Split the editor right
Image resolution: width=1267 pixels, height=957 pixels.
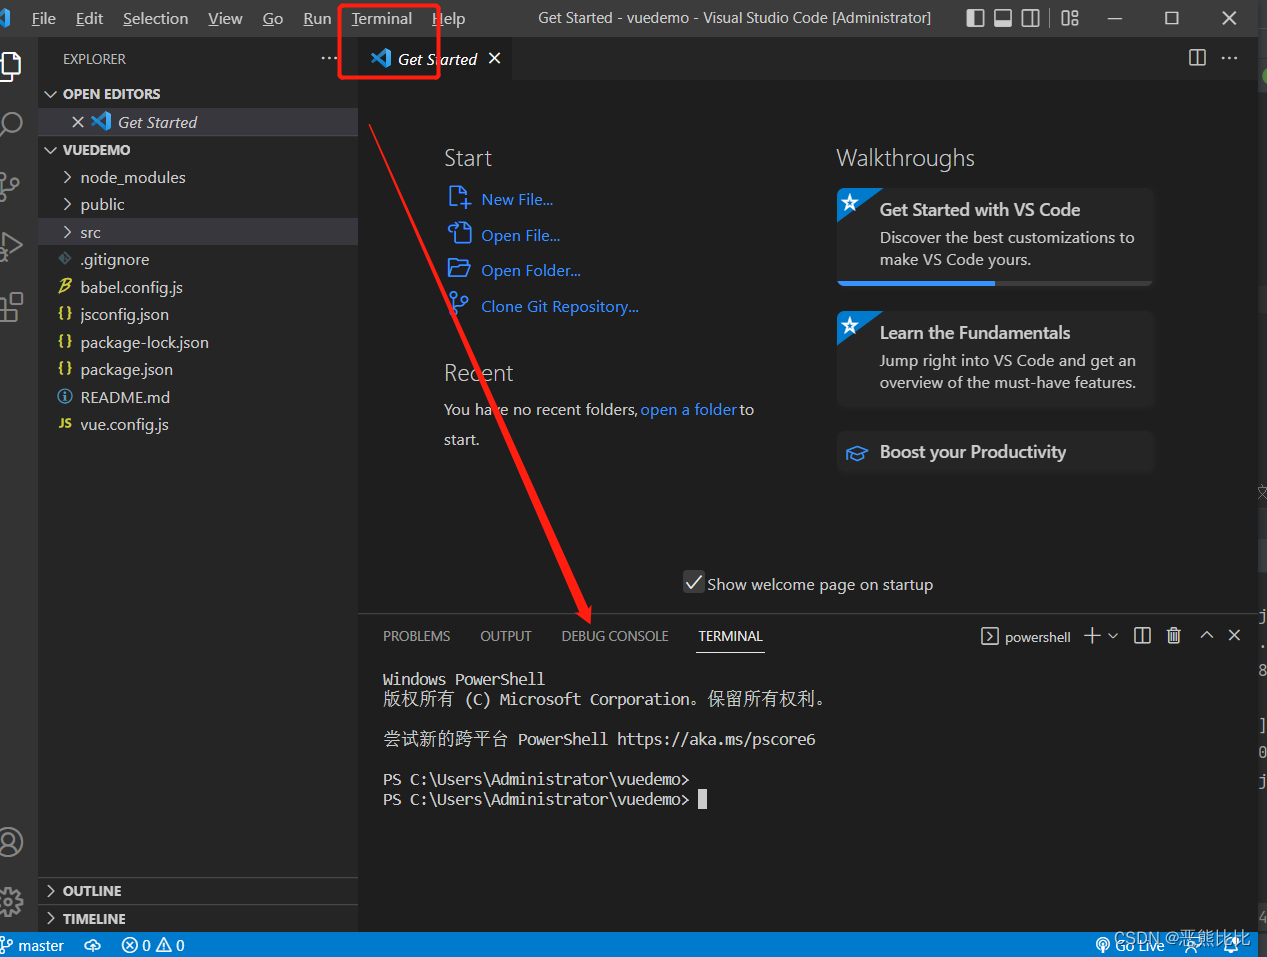1197,58
